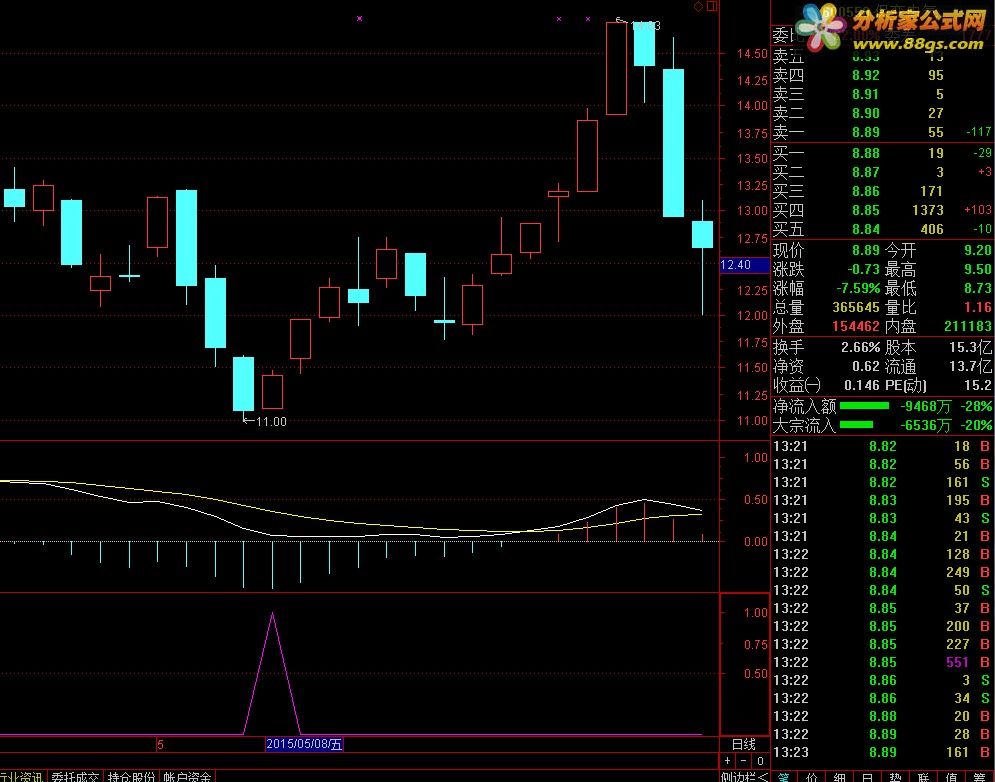Collapse the sidebar with the 侧边栏 toggle

click(x=744, y=776)
